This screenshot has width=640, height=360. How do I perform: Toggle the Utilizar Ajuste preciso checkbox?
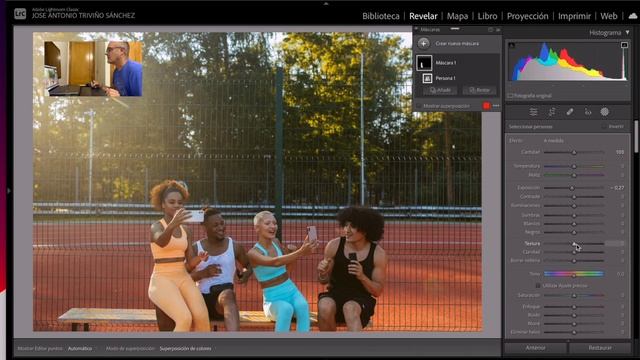click(538, 286)
